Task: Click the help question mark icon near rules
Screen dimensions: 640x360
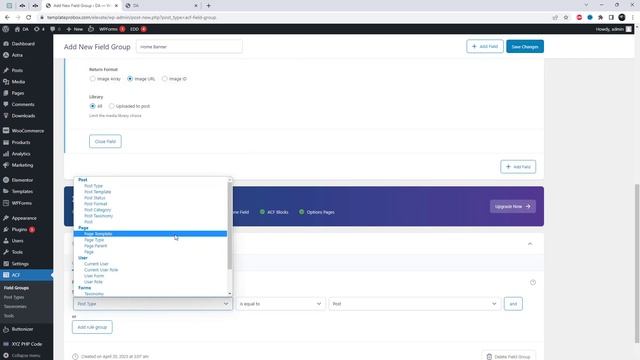Action: tap(533, 282)
